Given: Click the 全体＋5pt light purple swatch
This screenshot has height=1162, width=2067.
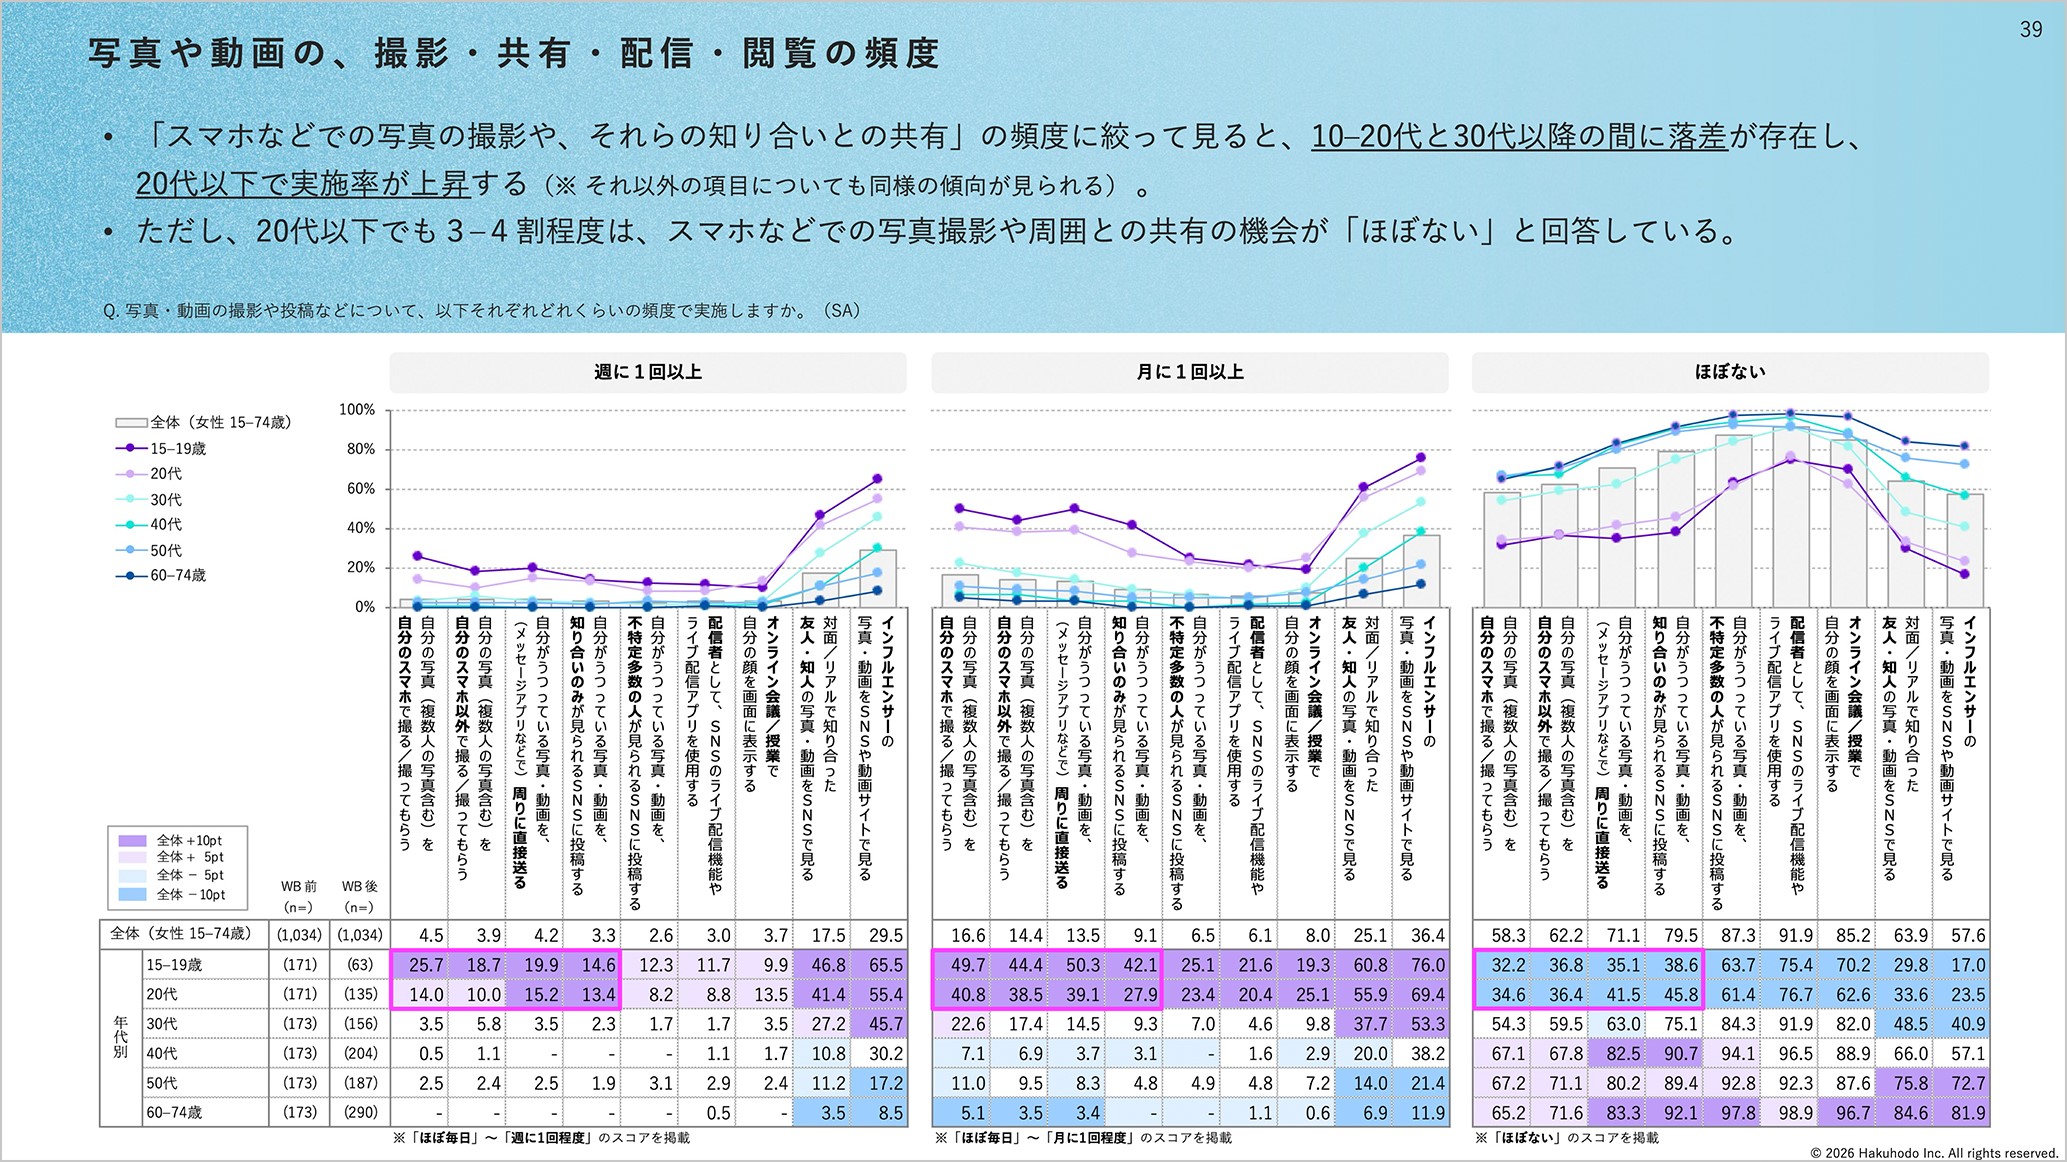Looking at the screenshot, I should pyautogui.click(x=132, y=858).
